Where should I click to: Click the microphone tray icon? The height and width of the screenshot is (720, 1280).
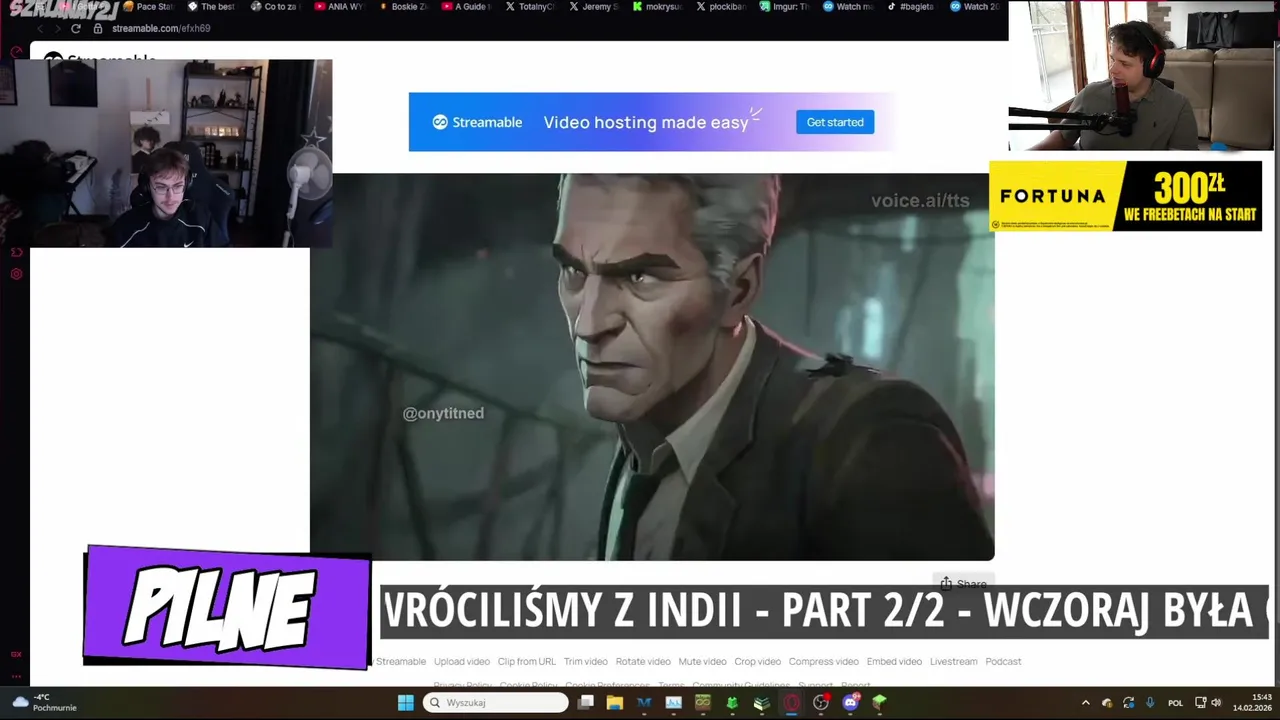click(x=1150, y=703)
